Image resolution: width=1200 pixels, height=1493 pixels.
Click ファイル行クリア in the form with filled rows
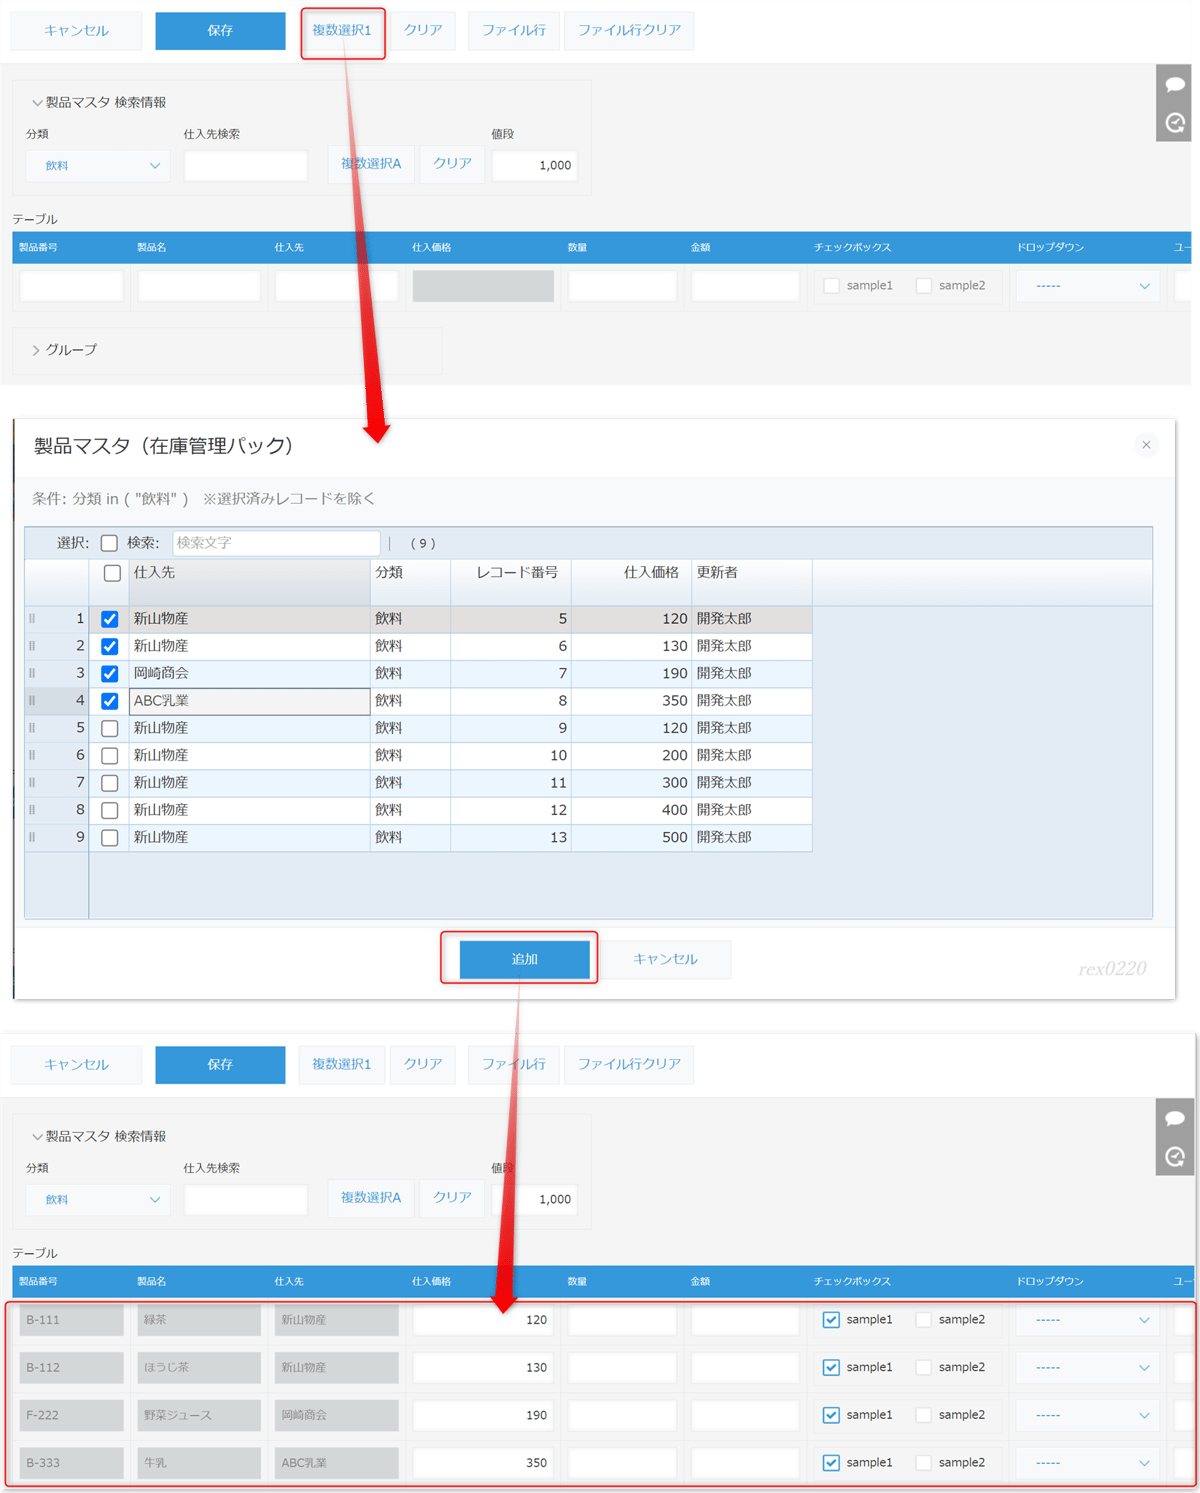629,1064
